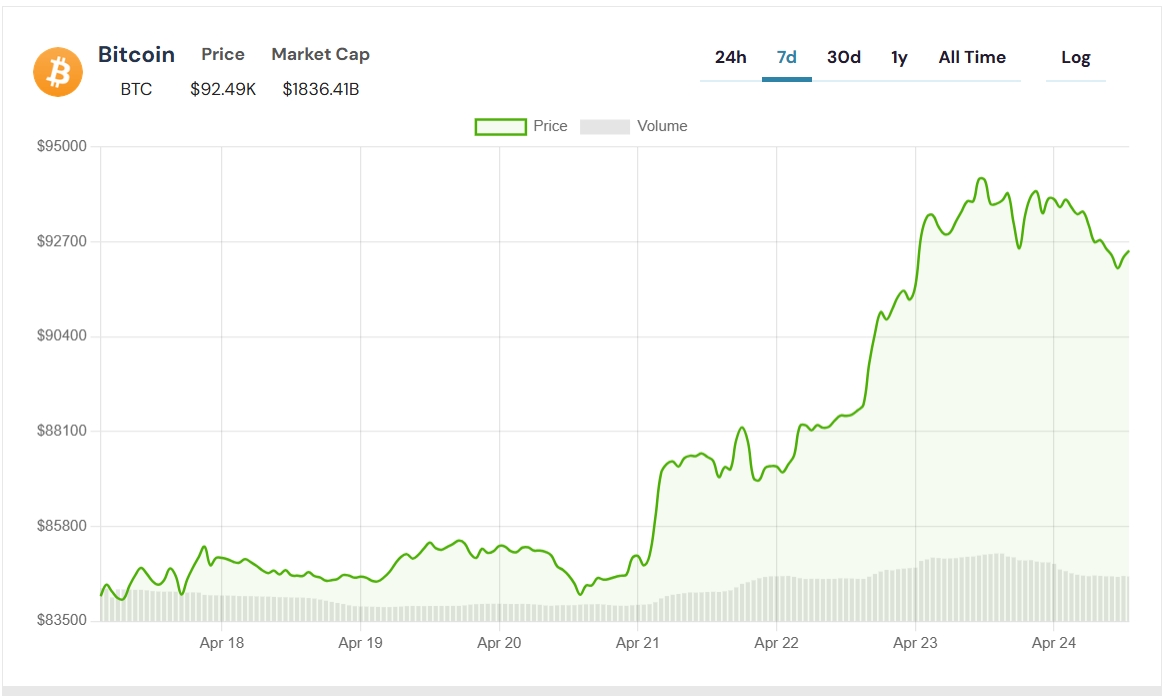This screenshot has height=696, width=1168.
Task: Click the Price column header
Action: pos(223,54)
